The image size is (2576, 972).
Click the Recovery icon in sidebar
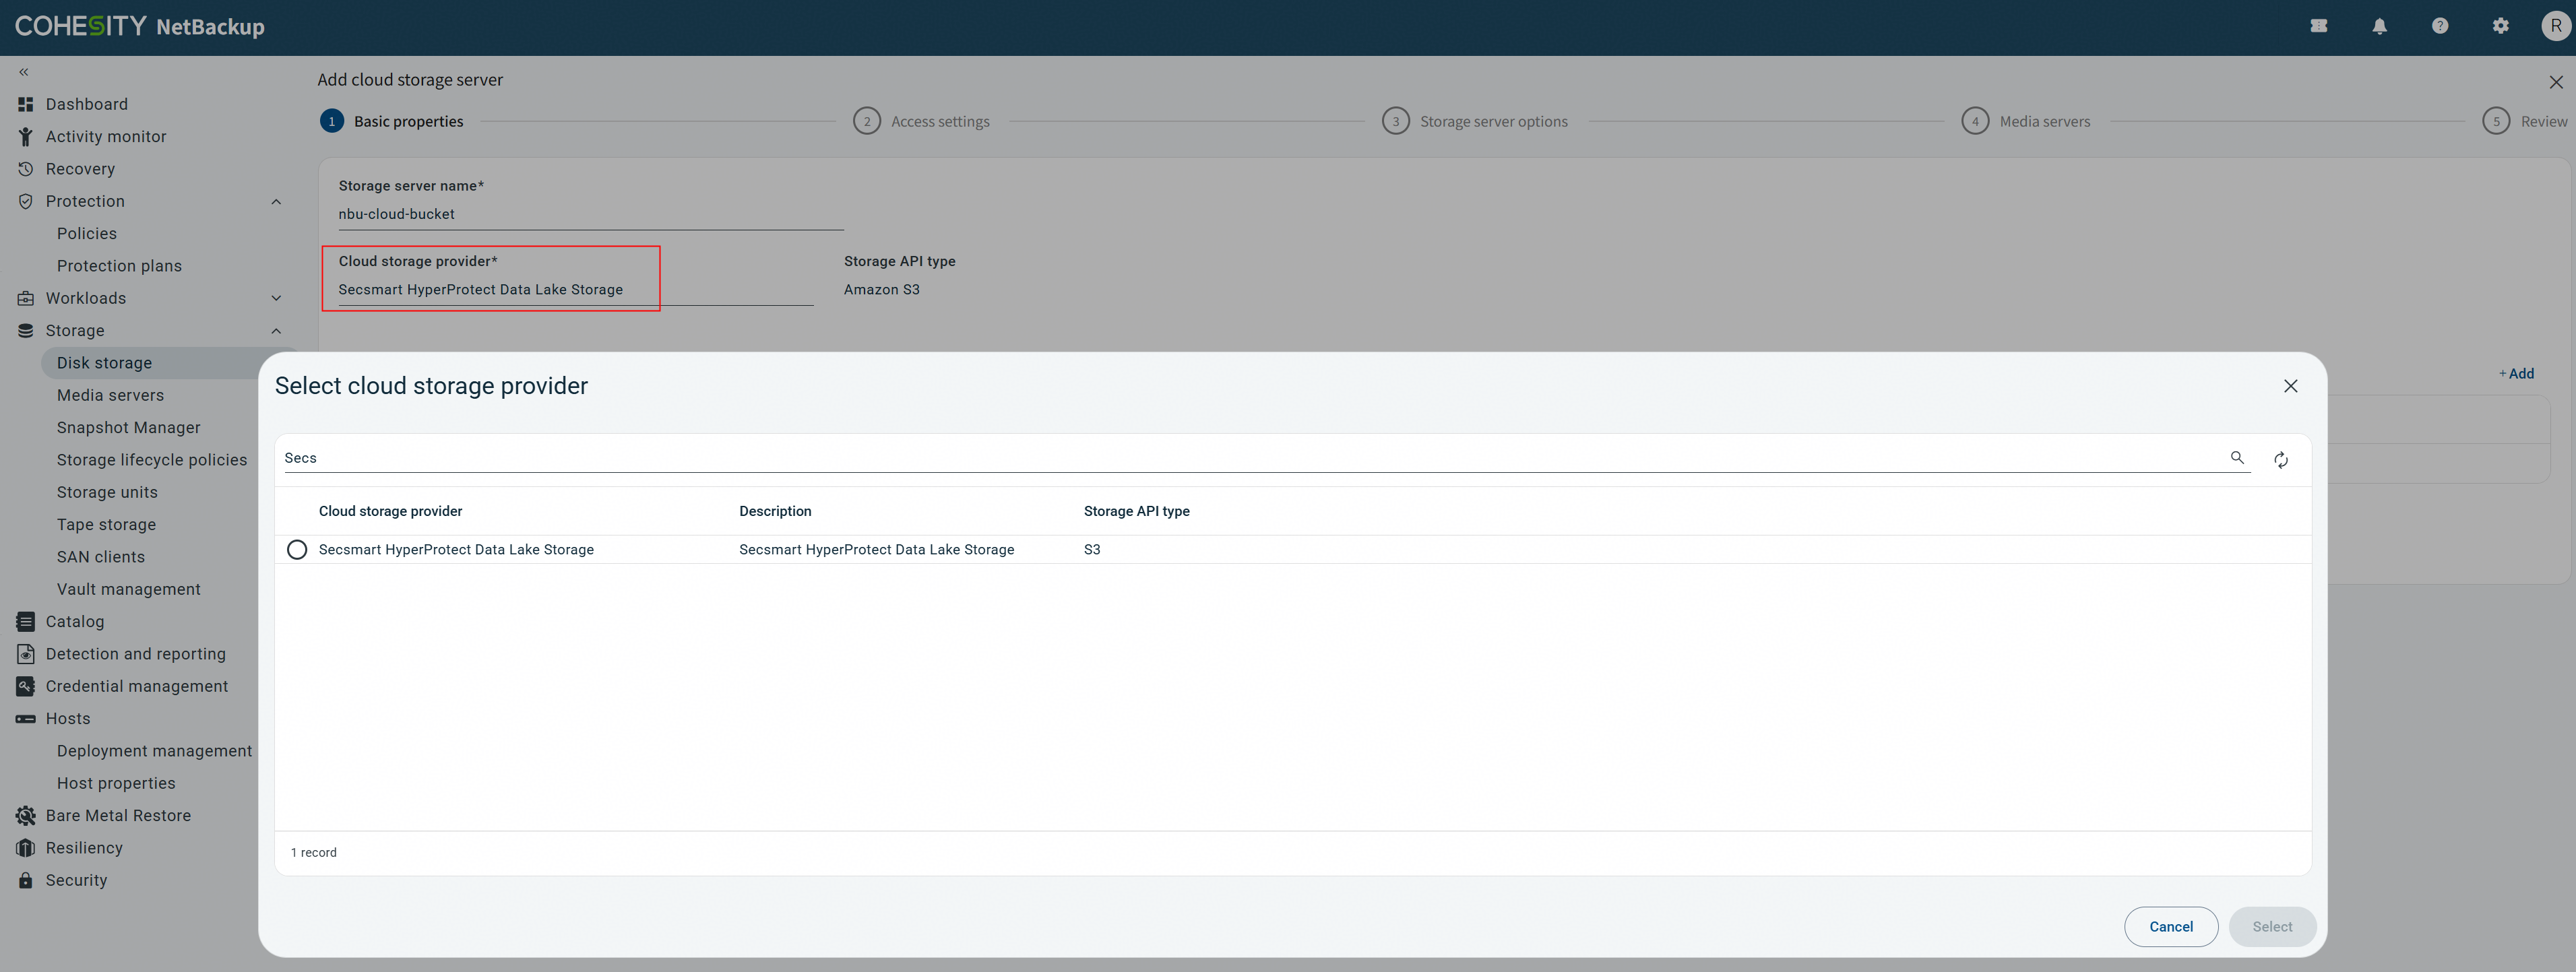click(26, 169)
